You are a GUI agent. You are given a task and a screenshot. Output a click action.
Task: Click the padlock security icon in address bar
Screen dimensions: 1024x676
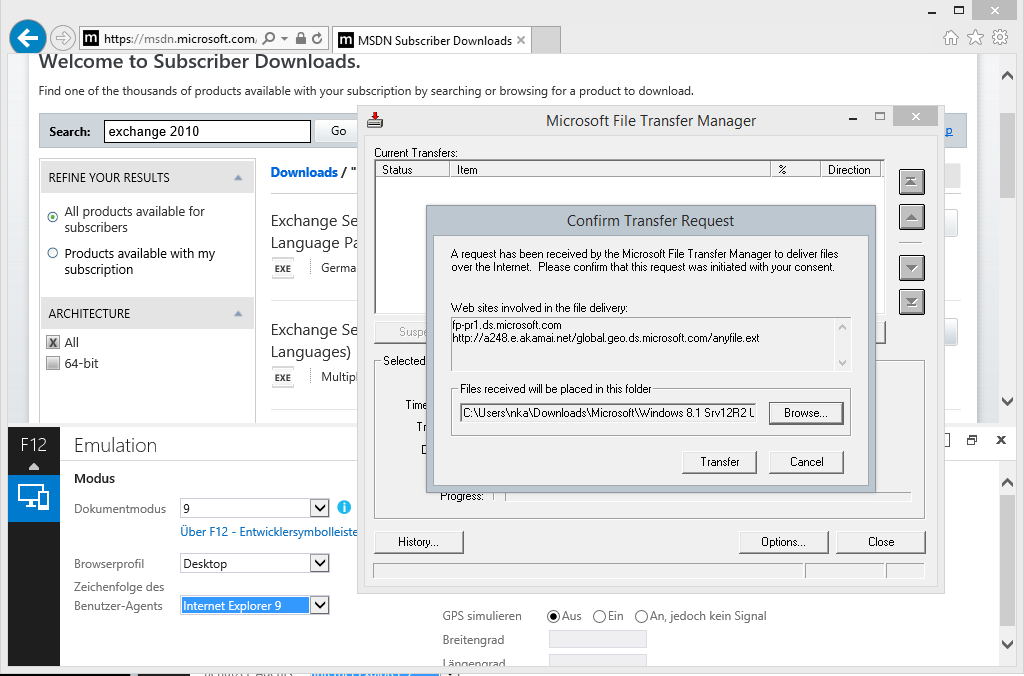[x=300, y=39]
